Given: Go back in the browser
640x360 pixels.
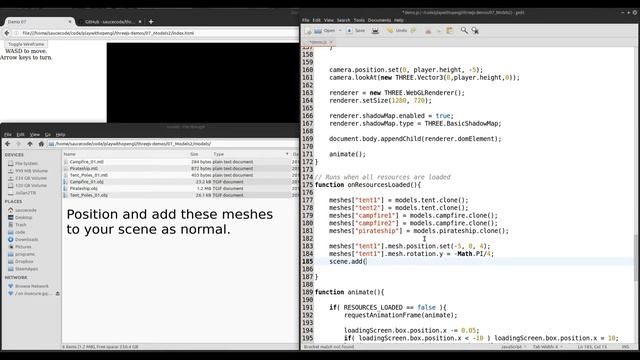Looking at the screenshot, I should click(7, 33).
